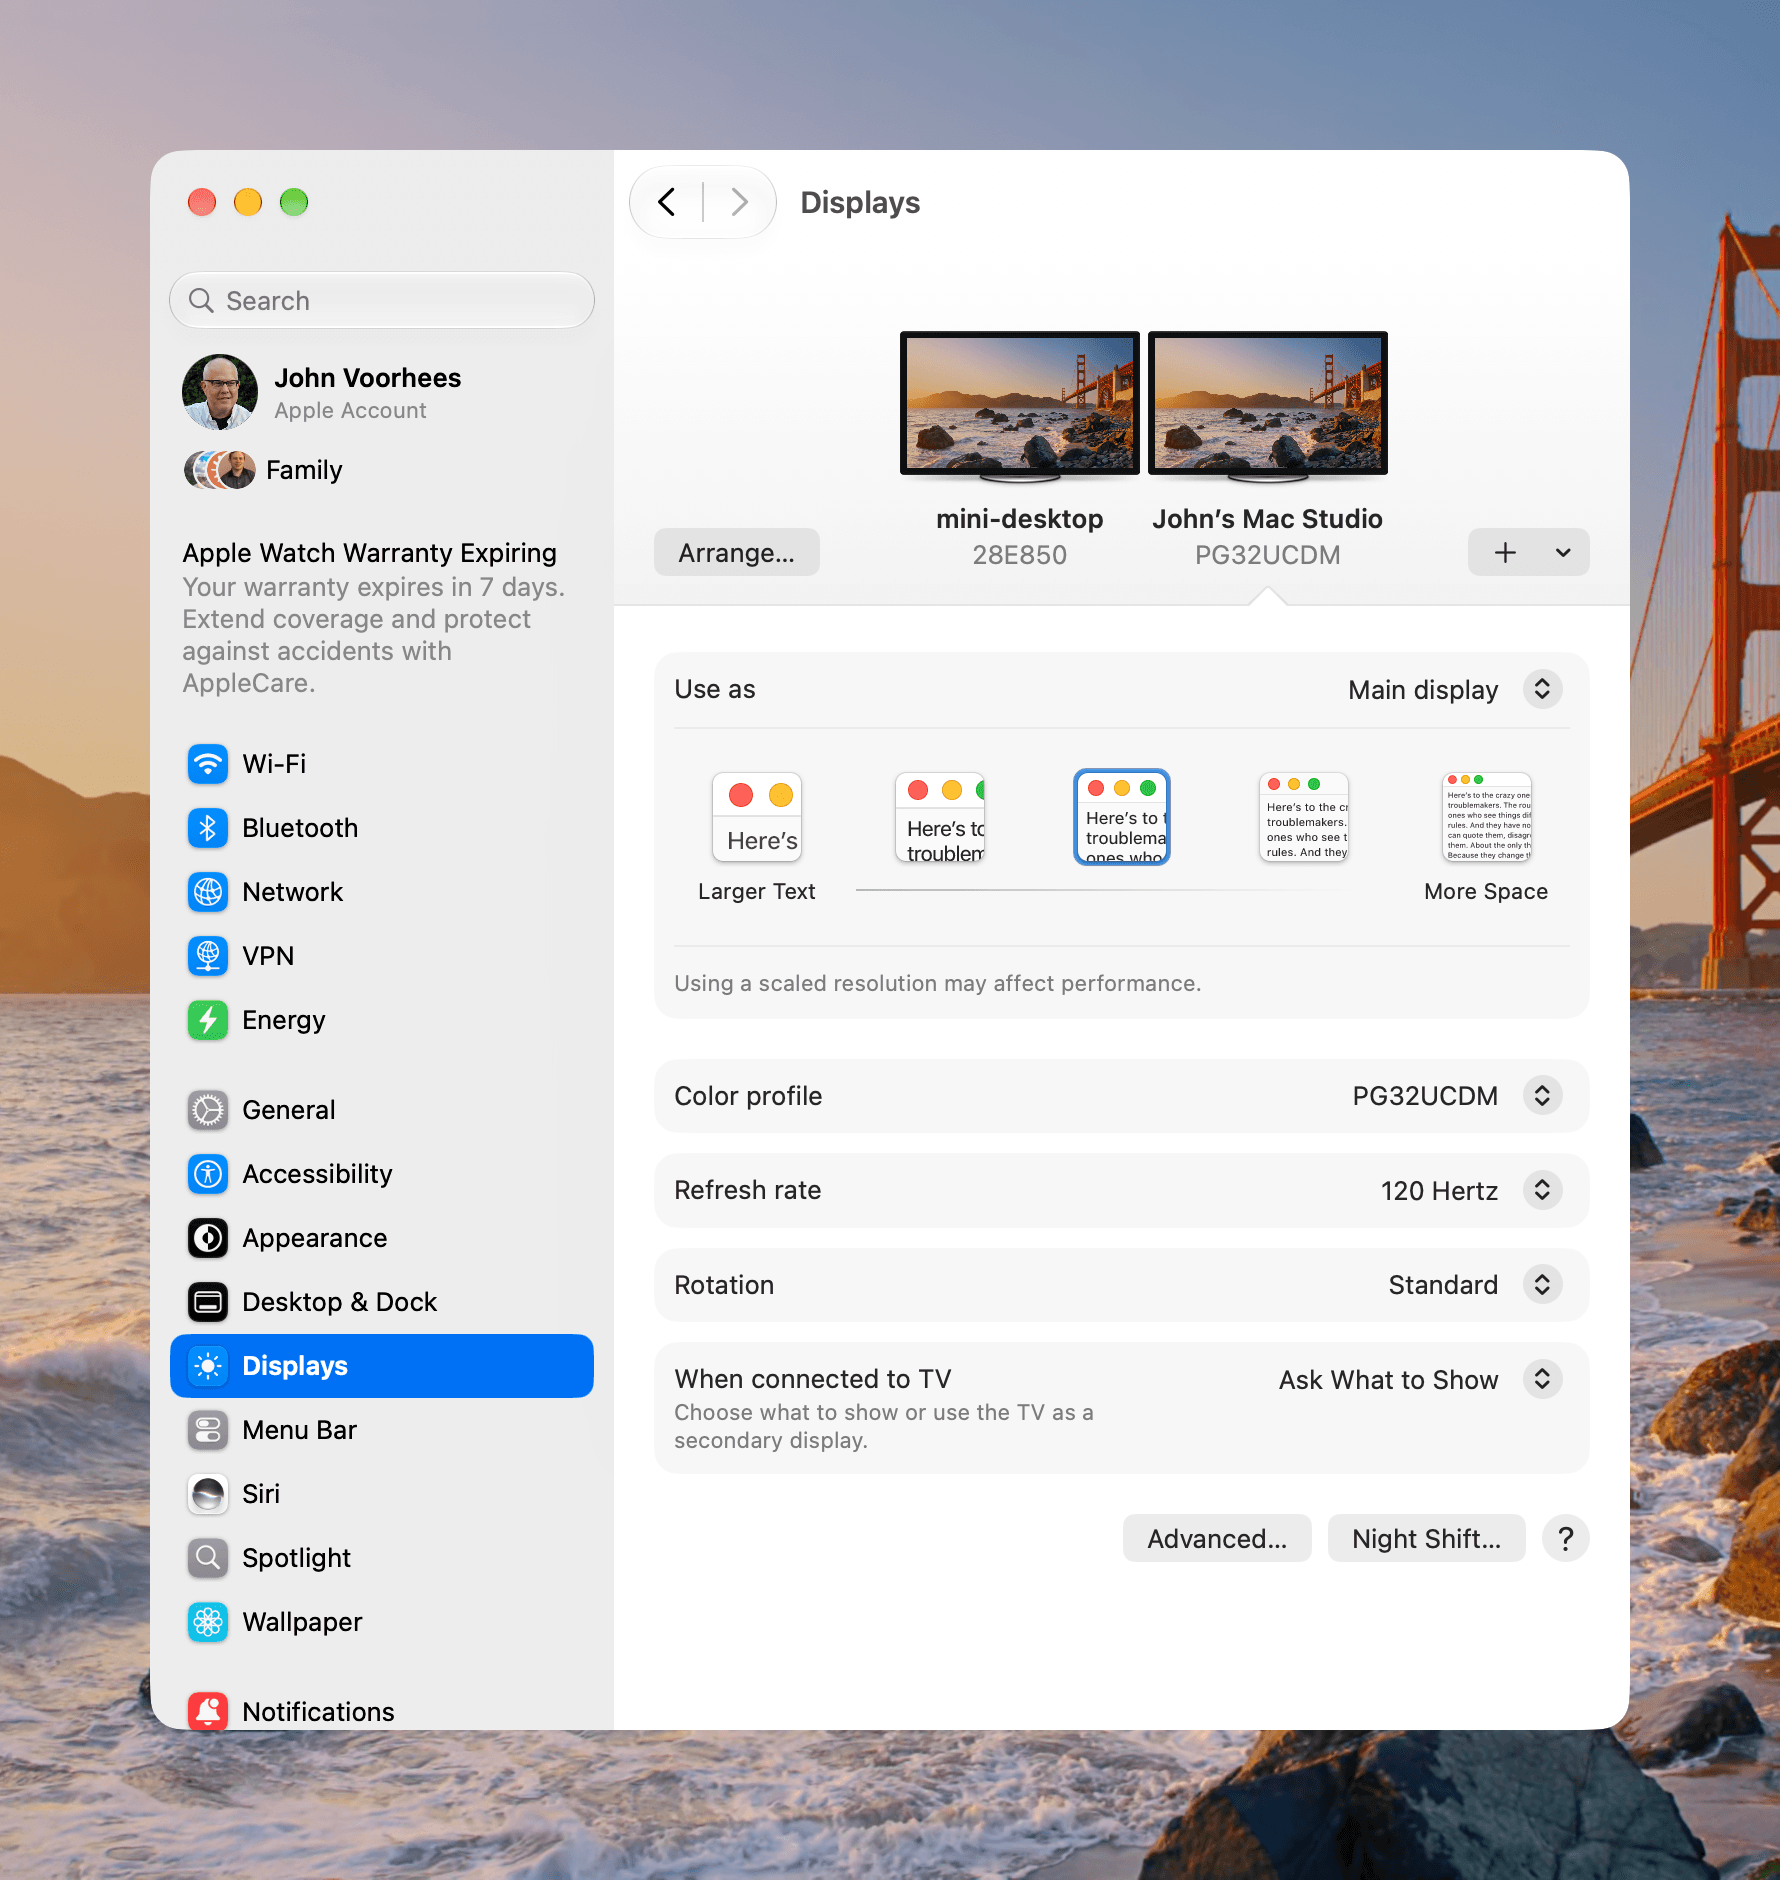Open Menu Bar settings pane
This screenshot has width=1780, height=1880.
(382, 1430)
